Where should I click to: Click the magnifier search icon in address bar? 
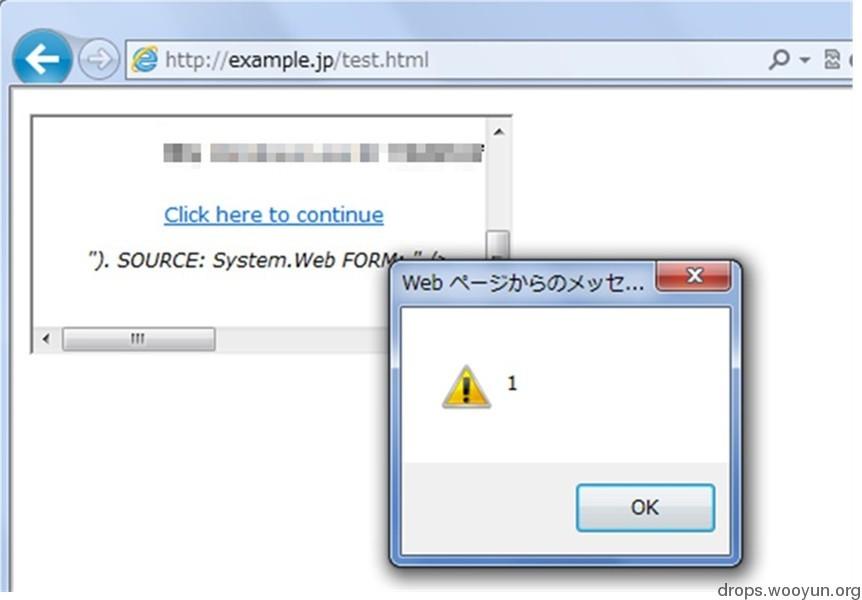click(x=778, y=59)
